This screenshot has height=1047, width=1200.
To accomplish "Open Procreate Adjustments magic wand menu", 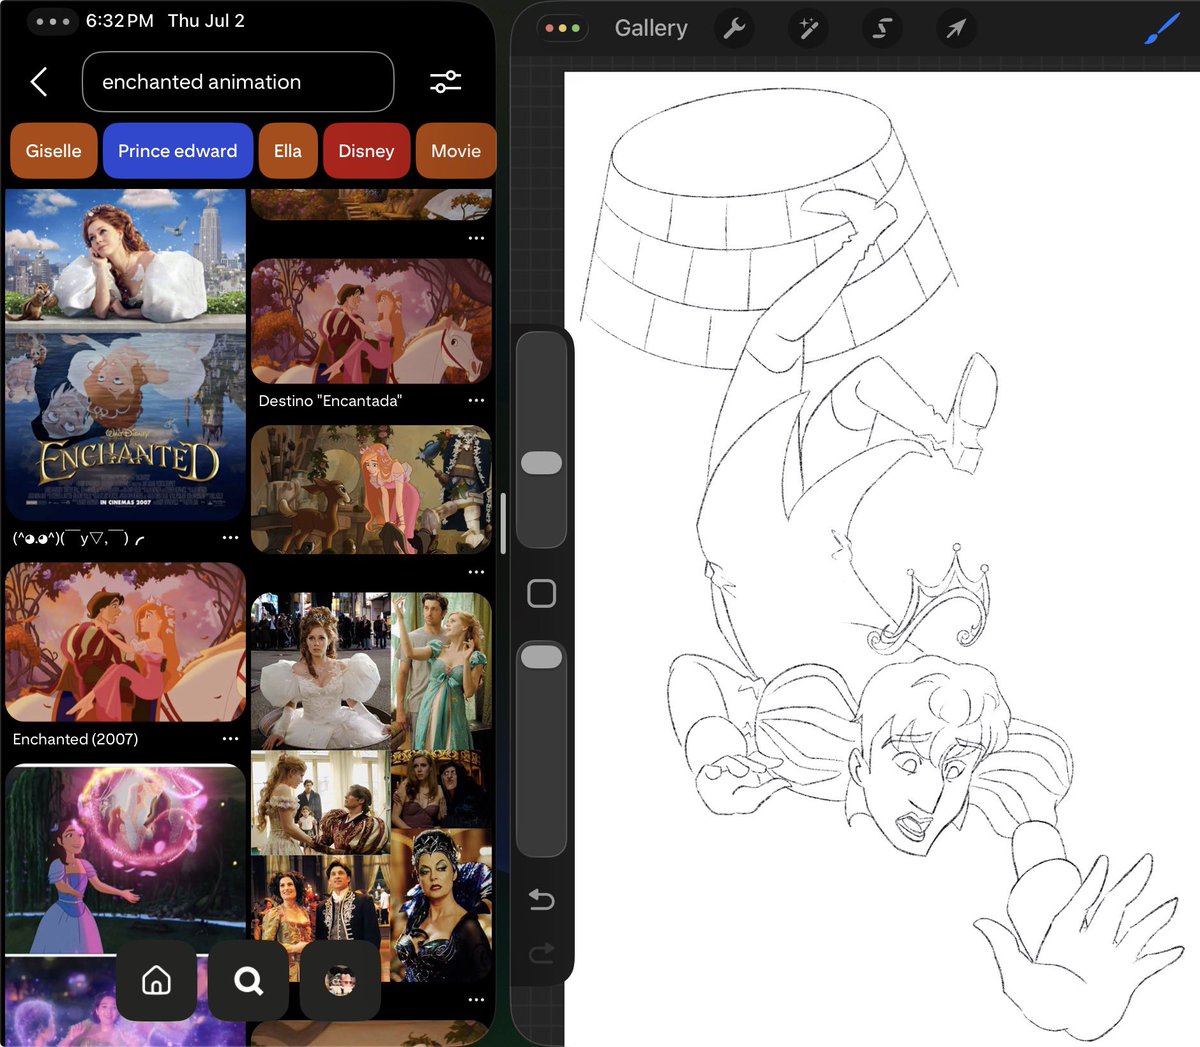I will coord(808,29).
